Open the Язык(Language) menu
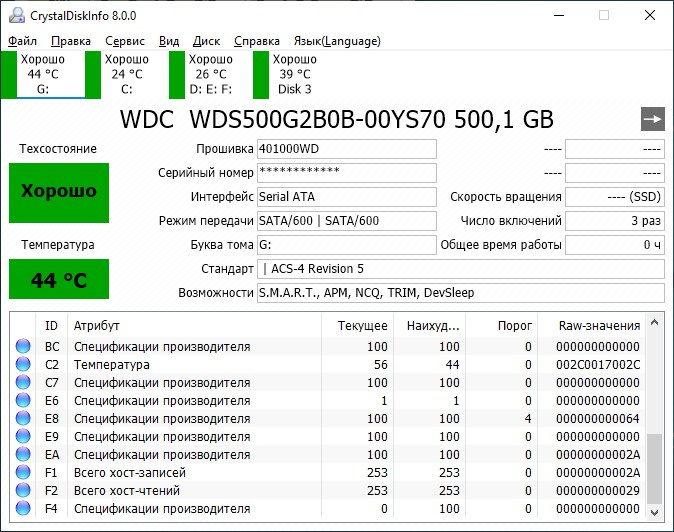Image resolution: width=674 pixels, height=532 pixels. click(x=336, y=41)
